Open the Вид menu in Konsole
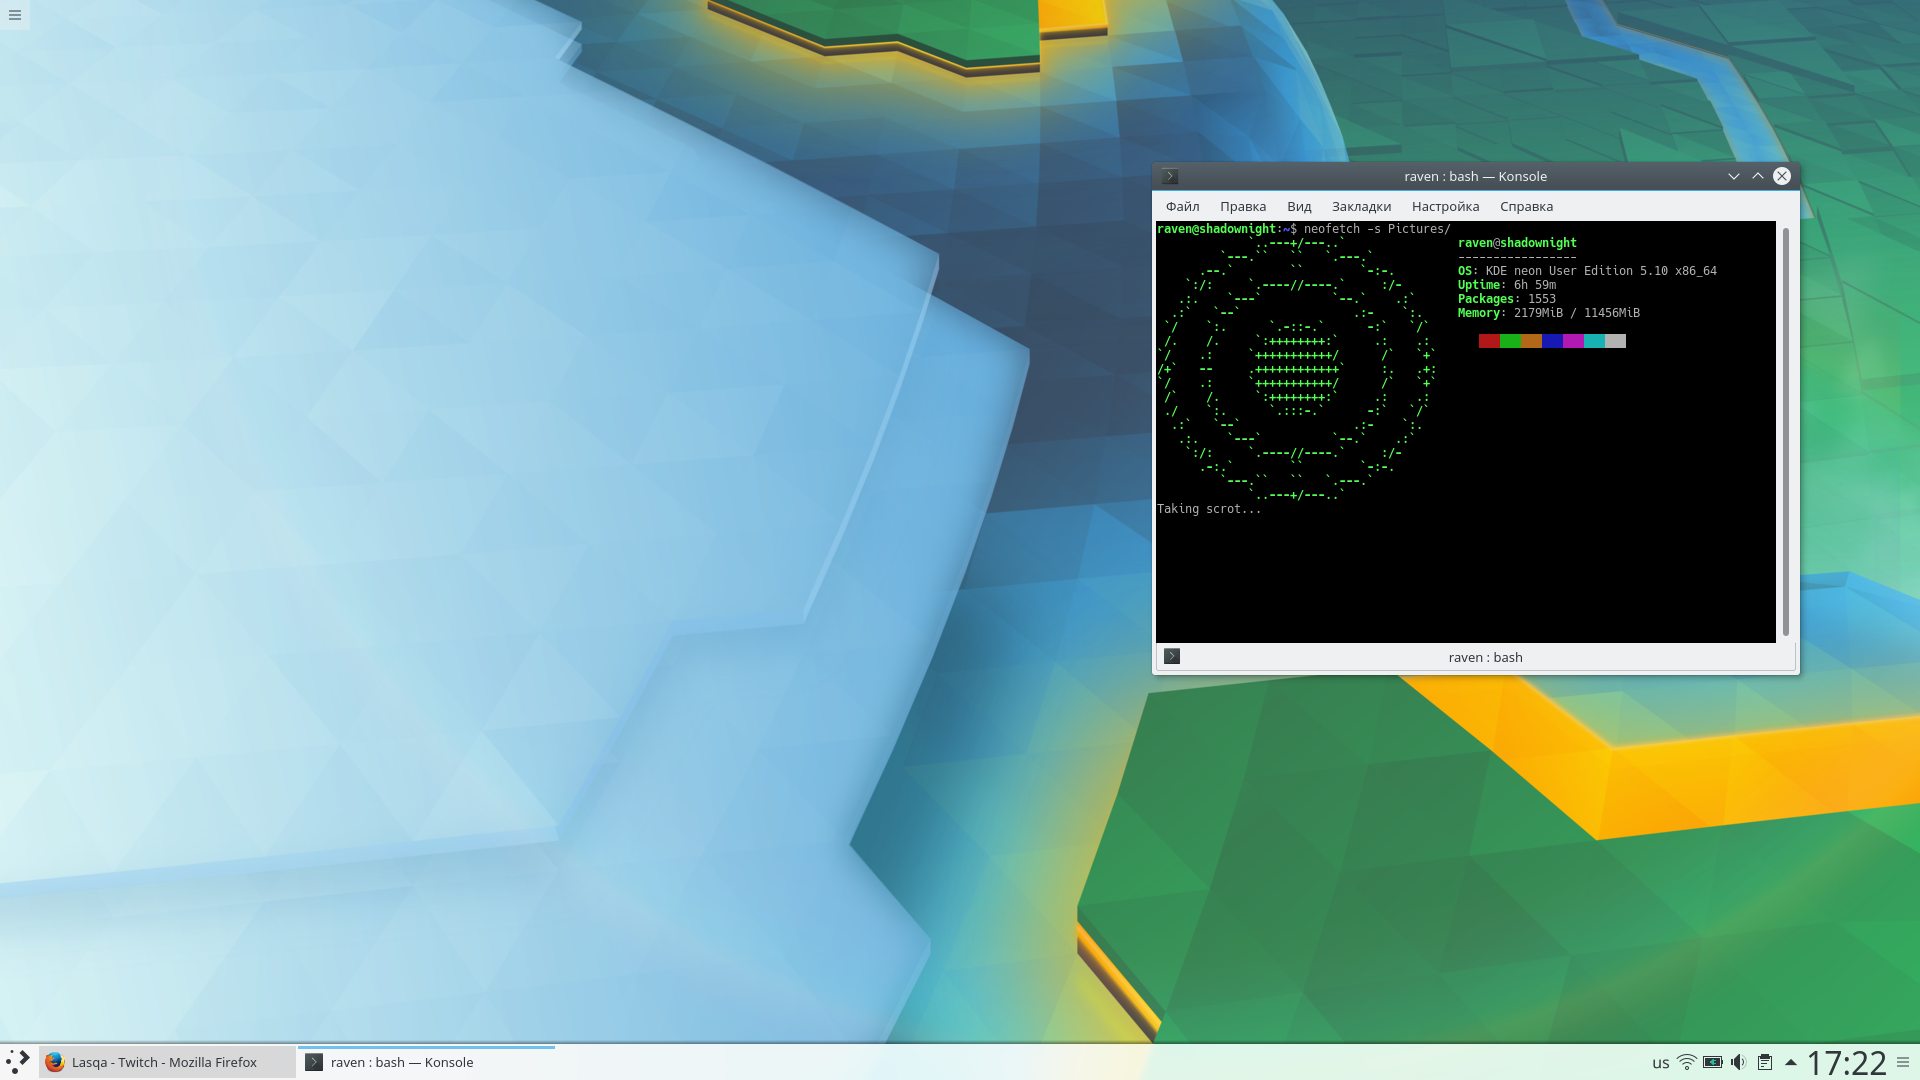1920x1080 pixels. coord(1299,206)
